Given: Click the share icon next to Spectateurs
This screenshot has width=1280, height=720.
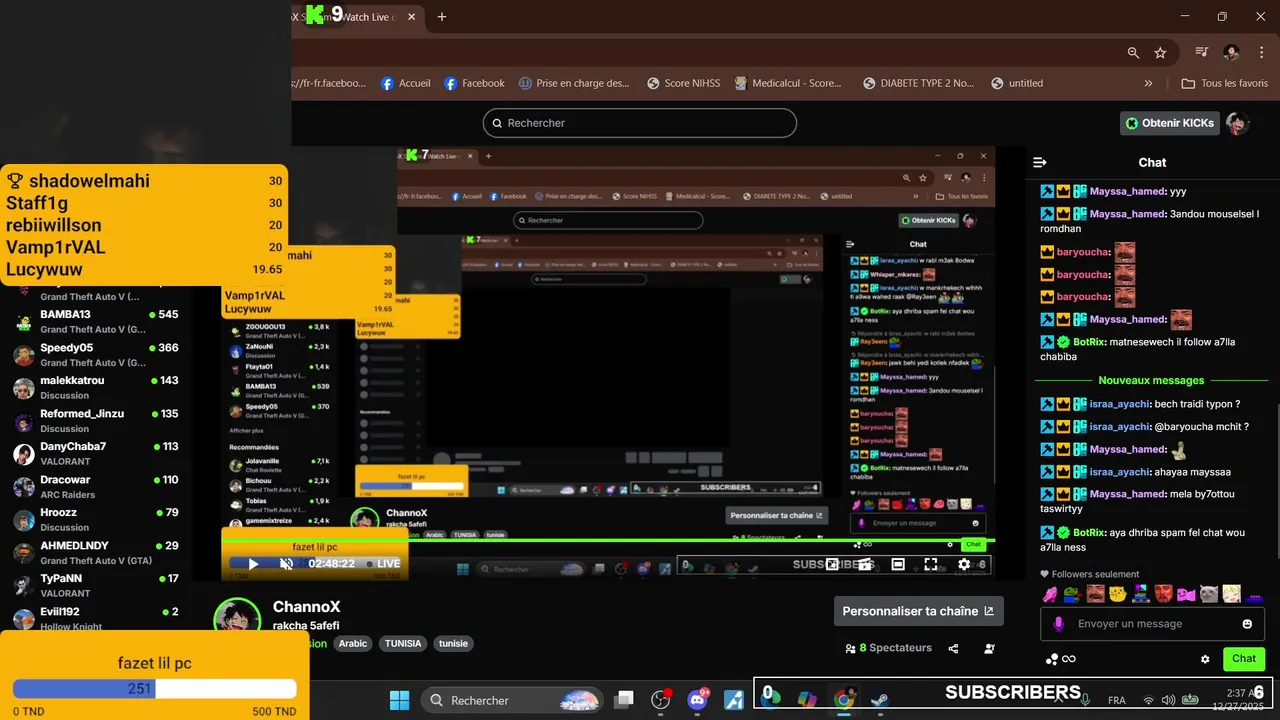Looking at the screenshot, I should (x=953, y=648).
